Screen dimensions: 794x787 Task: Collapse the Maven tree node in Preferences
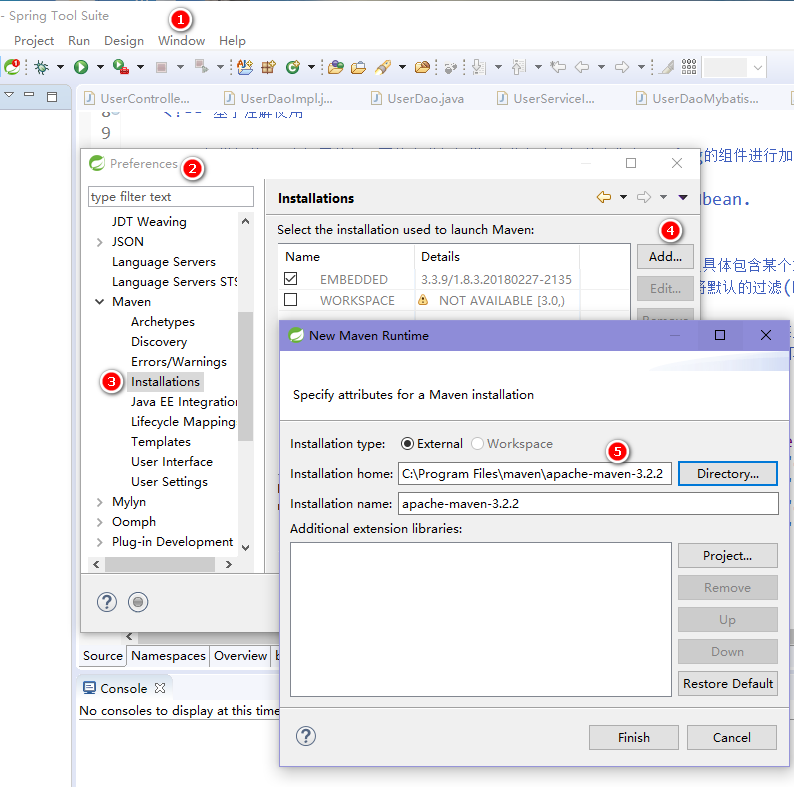pyautogui.click(x=100, y=302)
